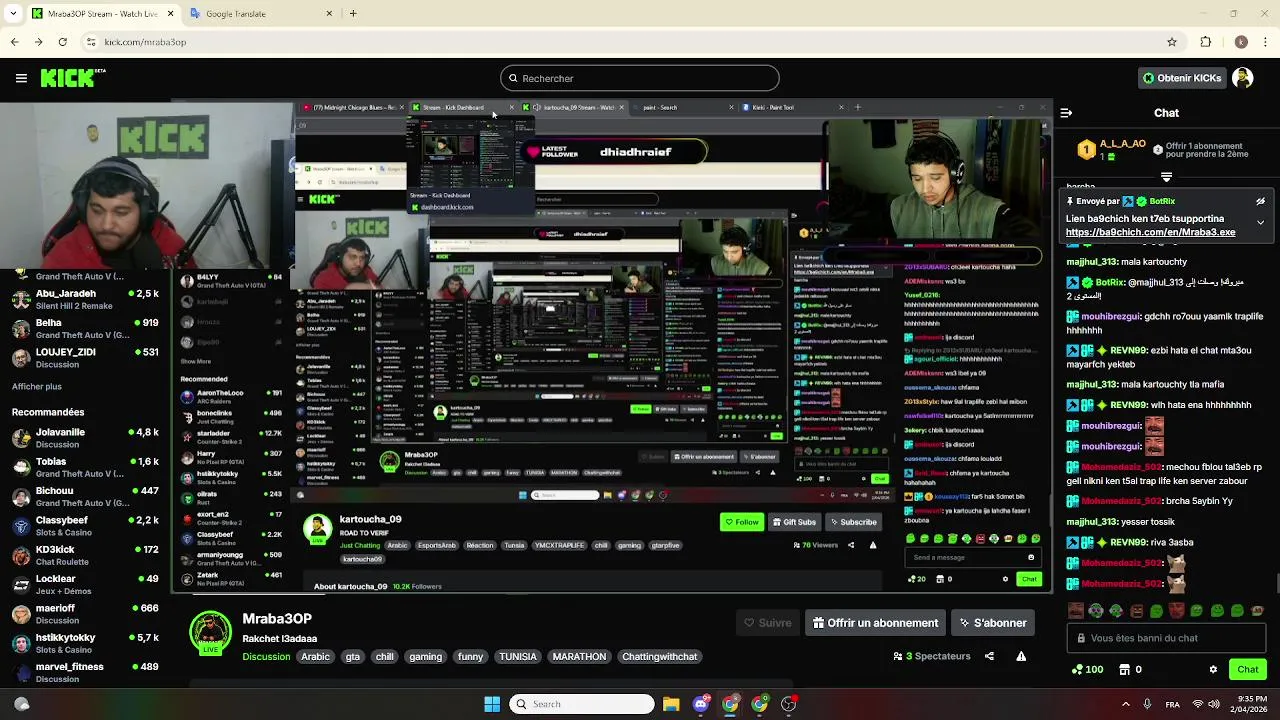Go back in browser history

14,42
